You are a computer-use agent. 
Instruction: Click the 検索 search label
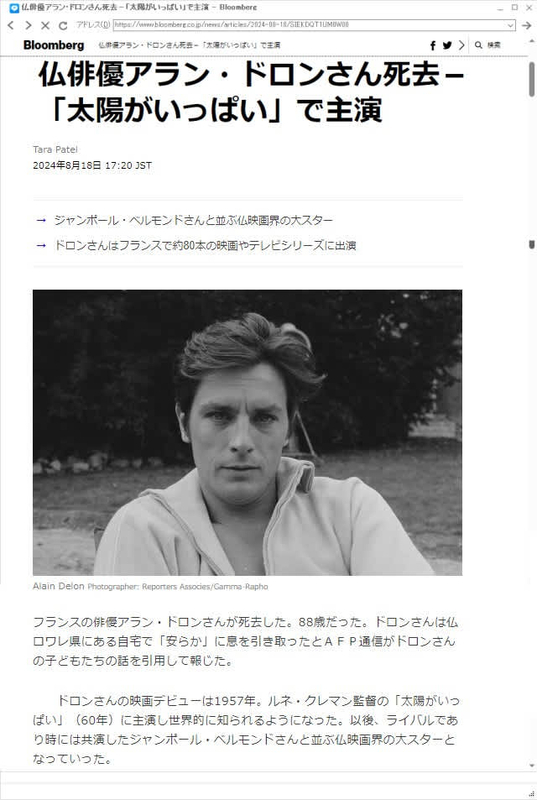pos(494,45)
